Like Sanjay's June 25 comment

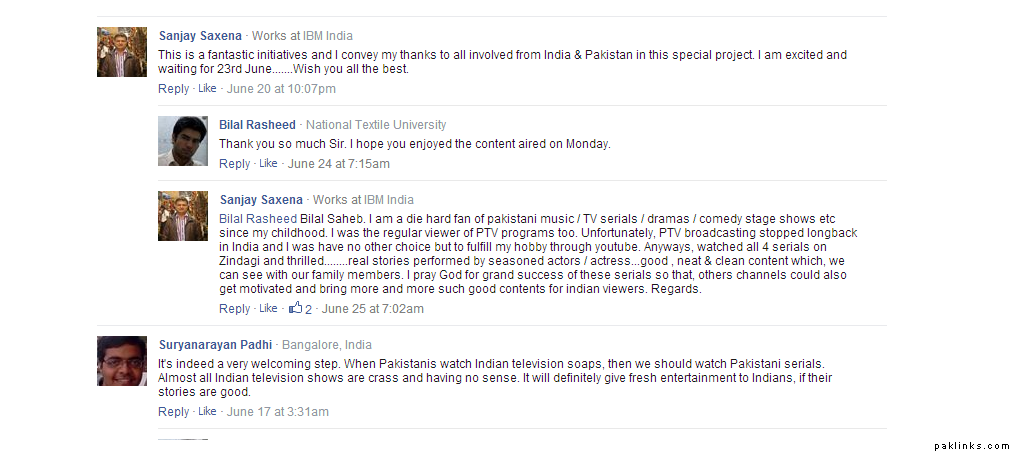point(268,309)
